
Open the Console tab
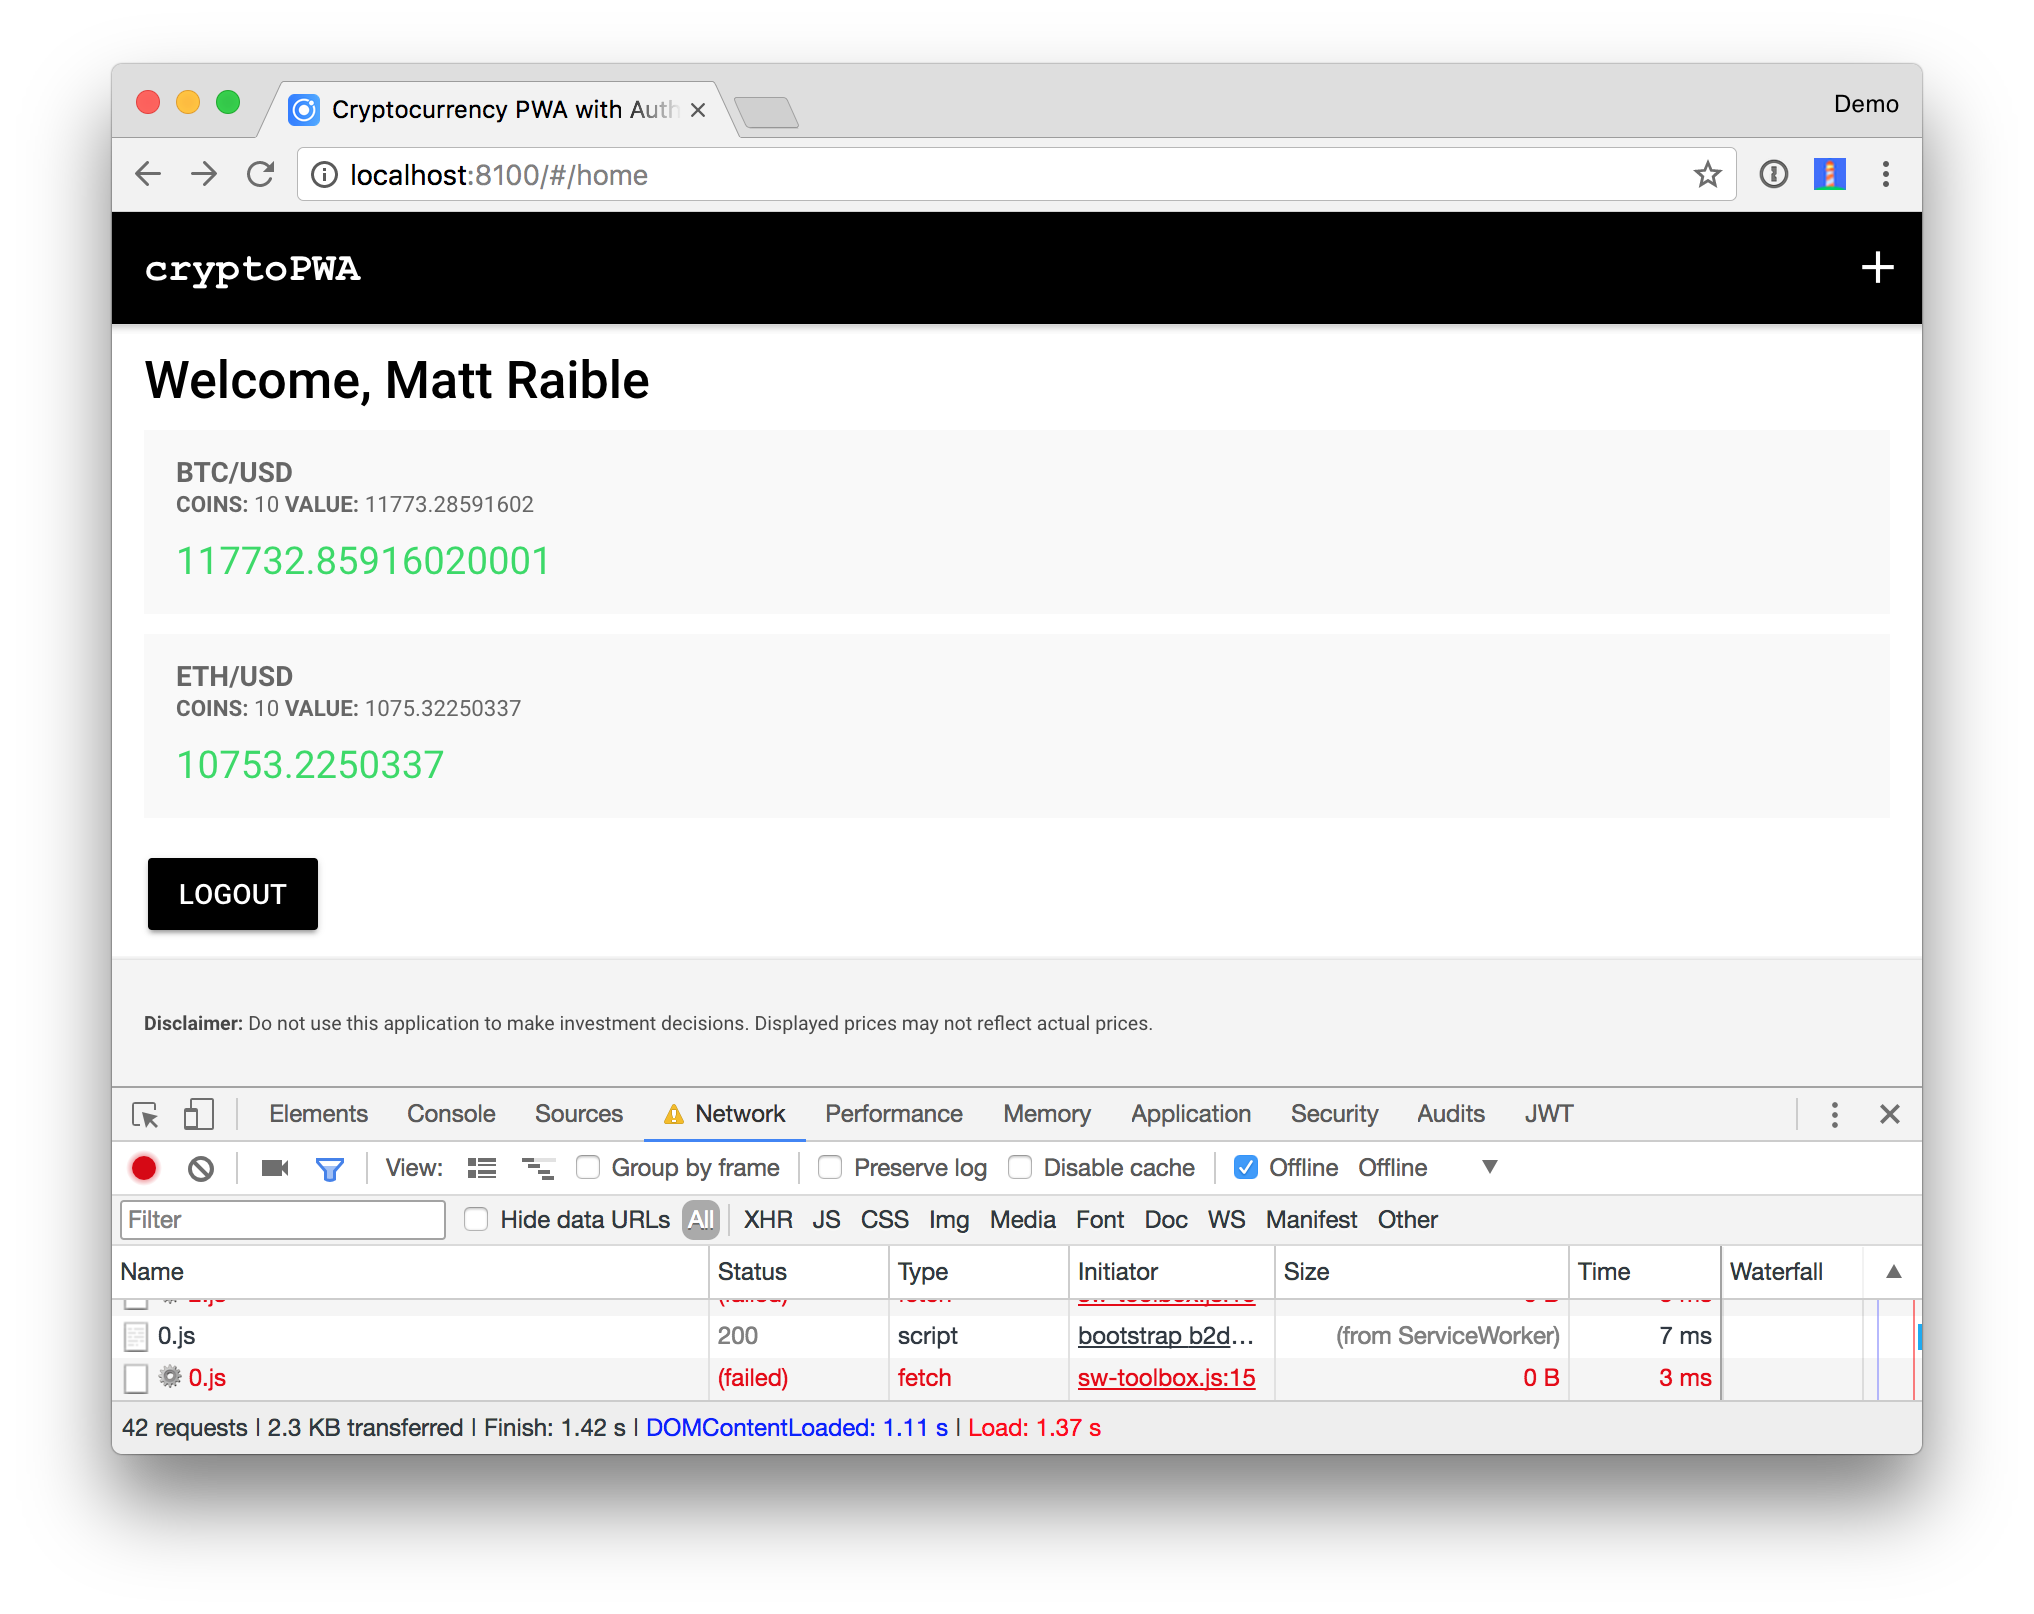coord(451,1114)
